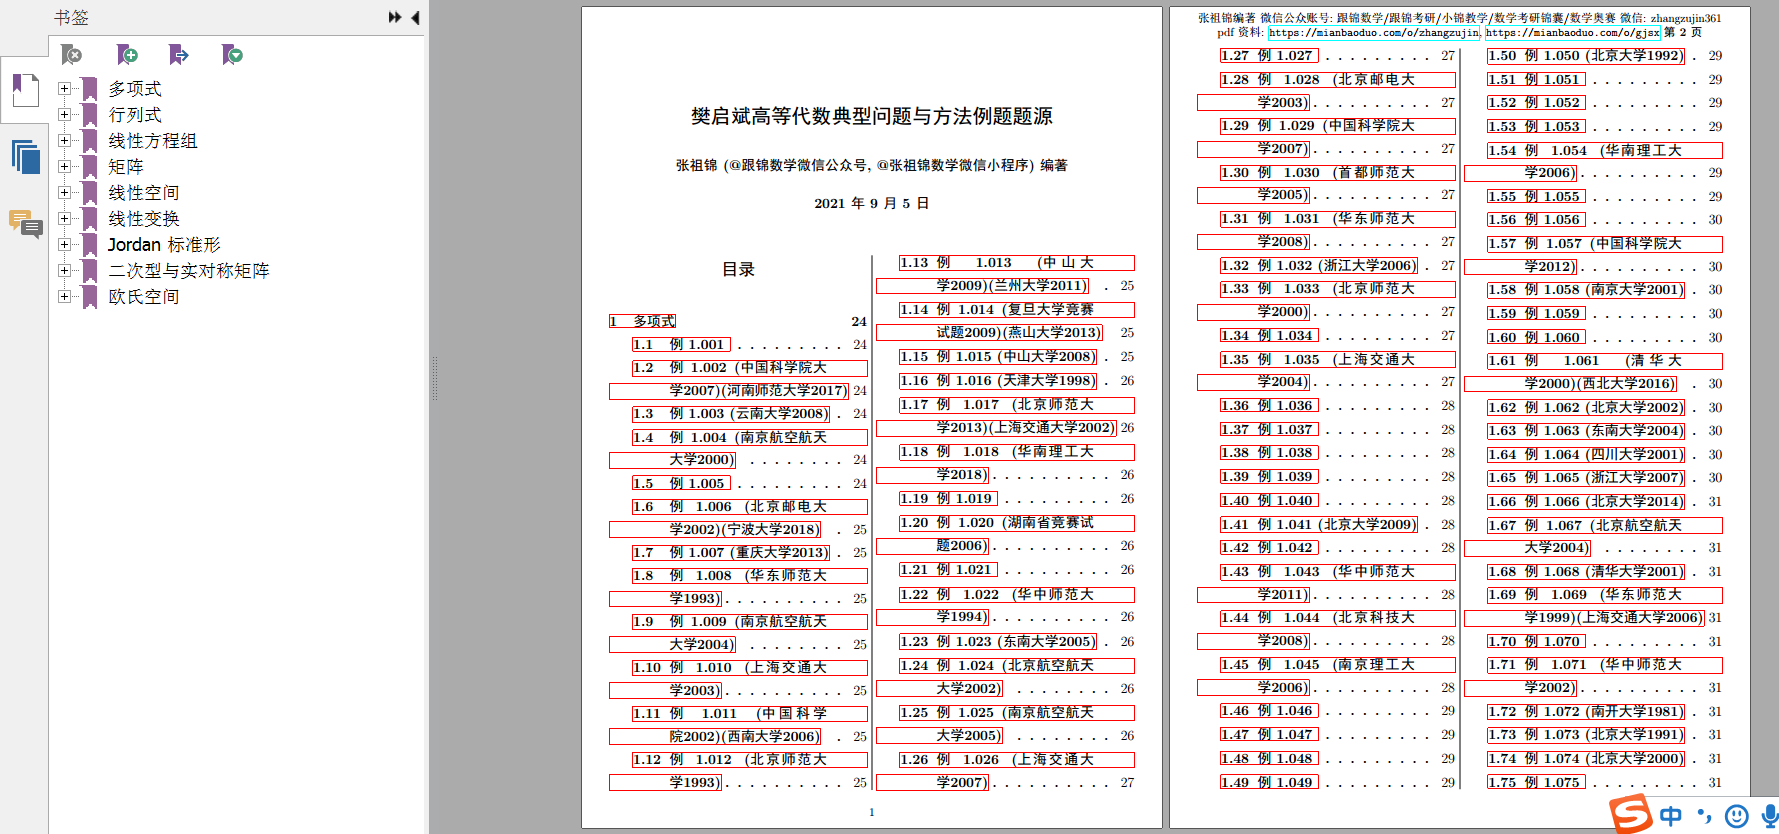This screenshot has height=834, width=1779.
Task: Open the mianbaoduo zhangzujin link in header
Action: coord(1374,33)
